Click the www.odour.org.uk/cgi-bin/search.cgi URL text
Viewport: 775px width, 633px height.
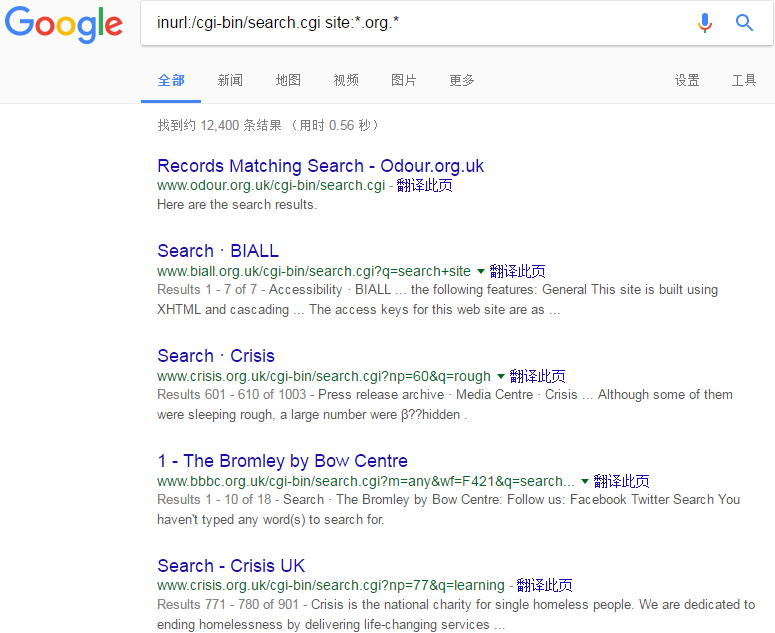pos(271,185)
